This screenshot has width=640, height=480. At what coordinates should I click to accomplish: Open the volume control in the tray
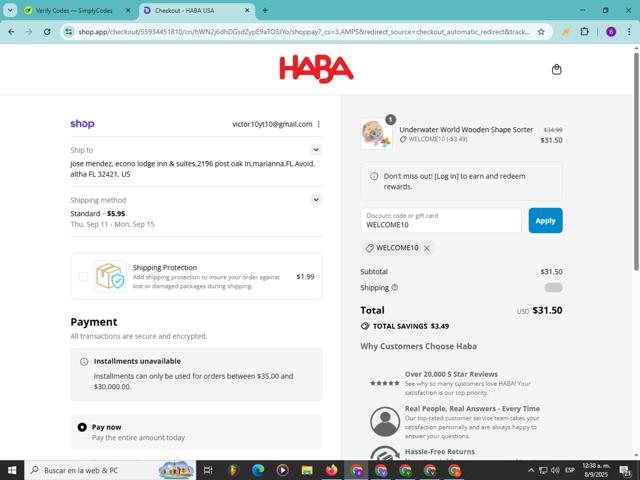click(555, 471)
